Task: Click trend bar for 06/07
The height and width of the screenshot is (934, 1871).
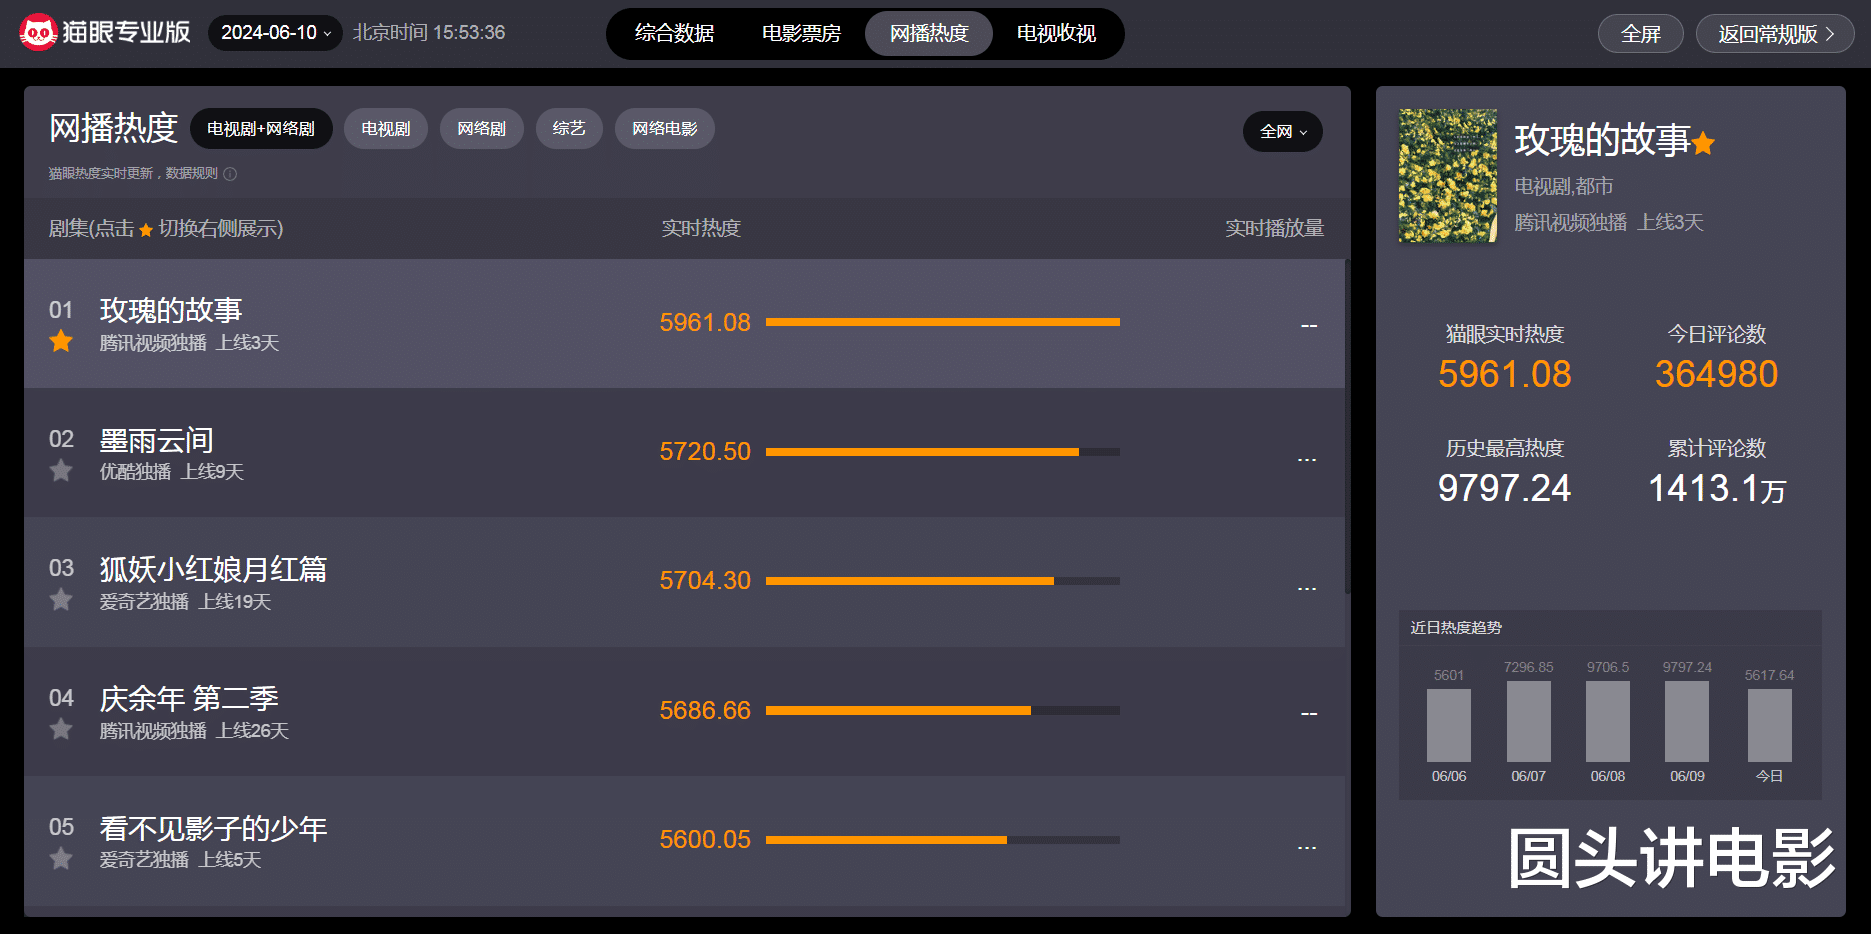Action: [1529, 721]
